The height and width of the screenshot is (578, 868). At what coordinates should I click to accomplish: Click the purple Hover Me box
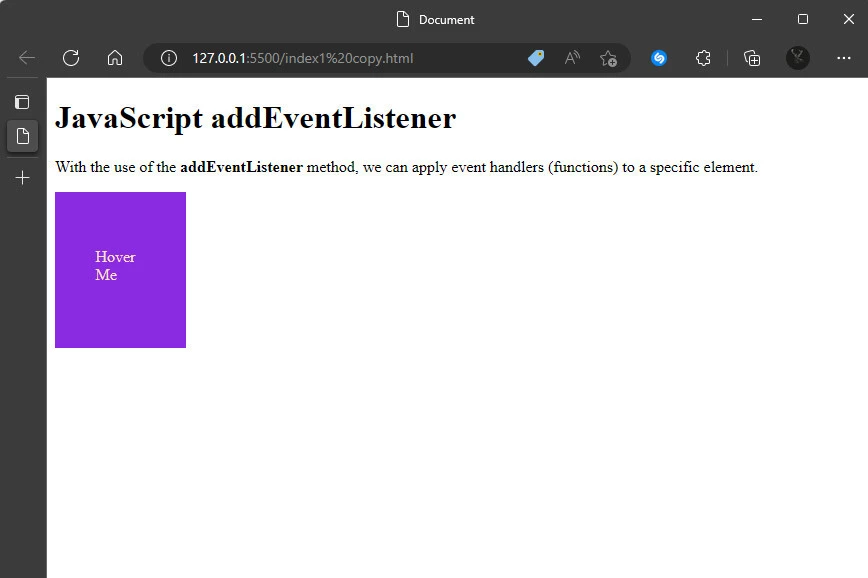point(120,270)
